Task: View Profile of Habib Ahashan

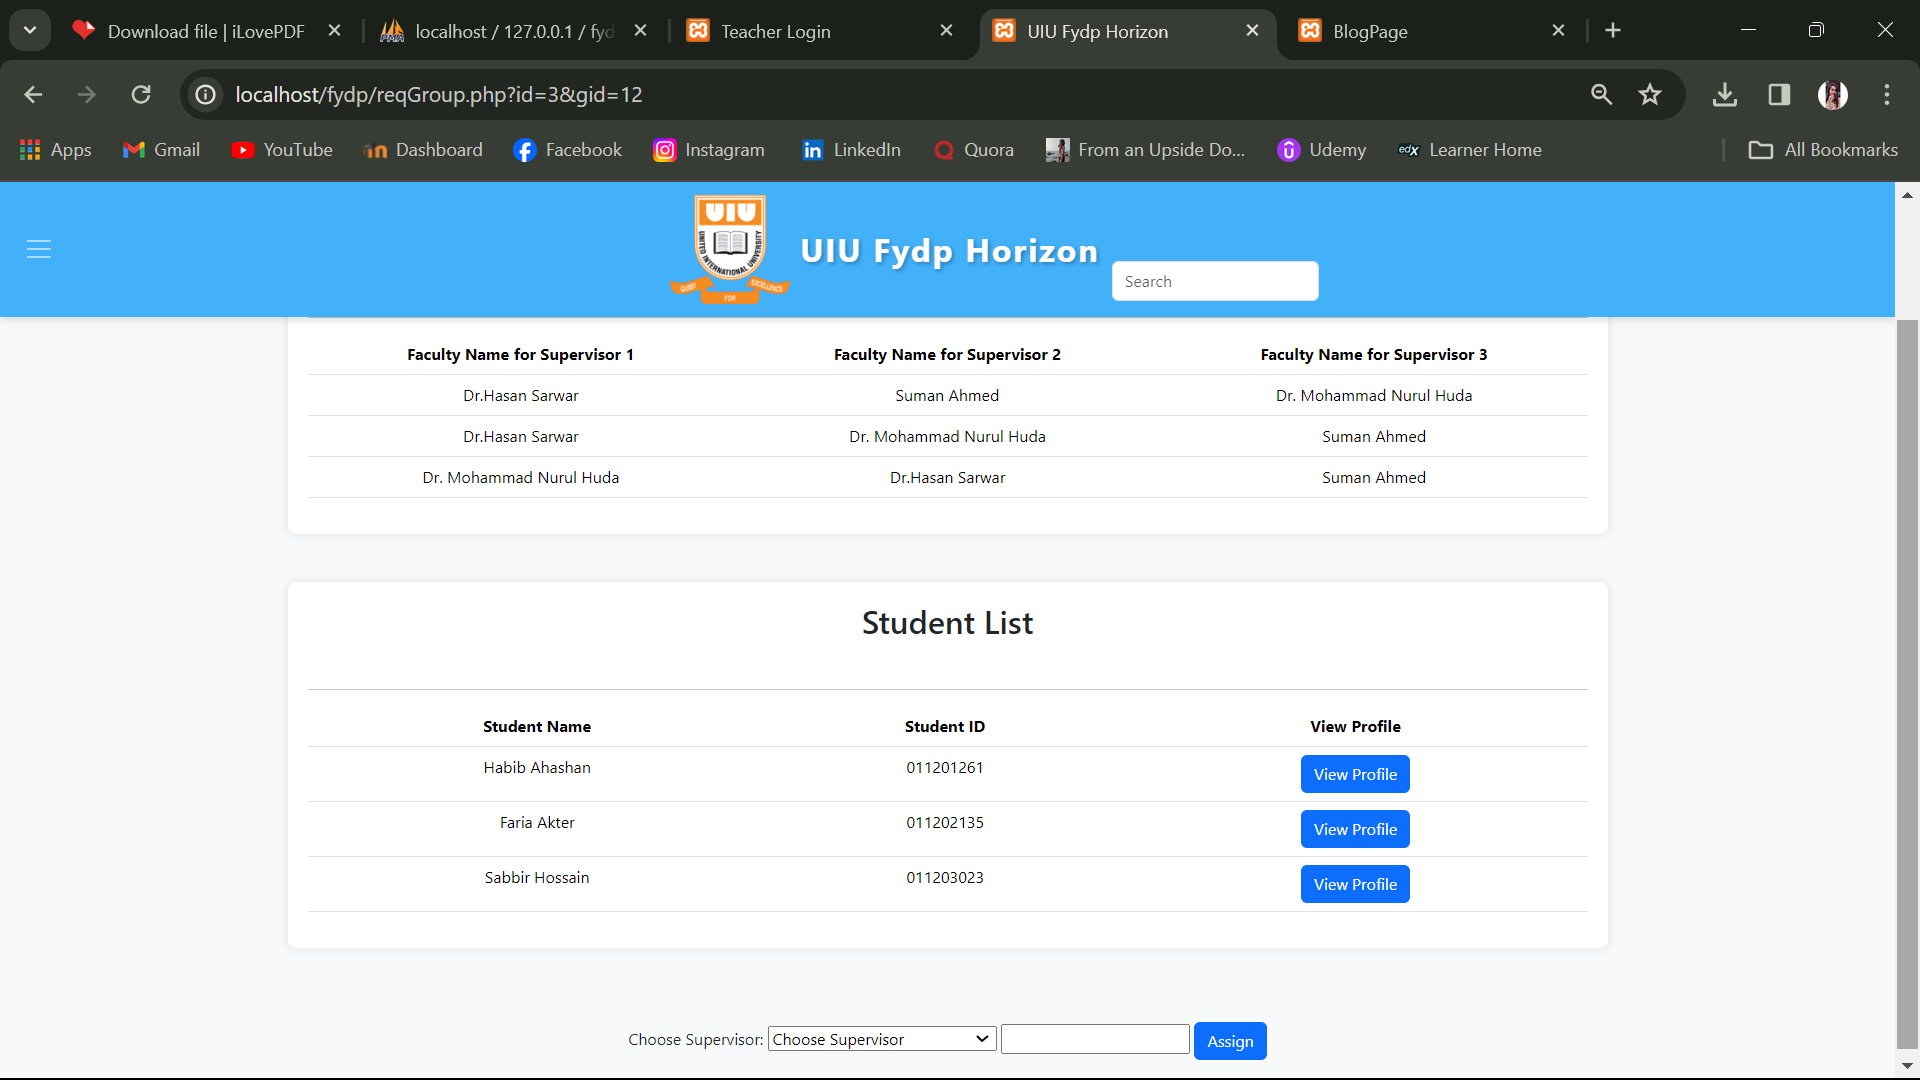Action: point(1355,774)
